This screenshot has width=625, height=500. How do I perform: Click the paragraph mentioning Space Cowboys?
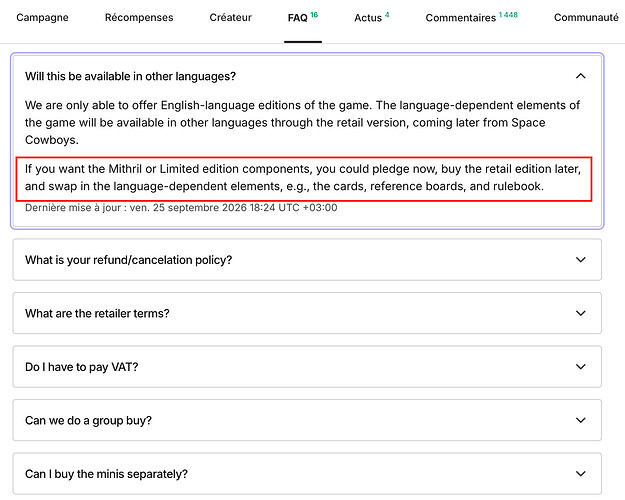302,122
